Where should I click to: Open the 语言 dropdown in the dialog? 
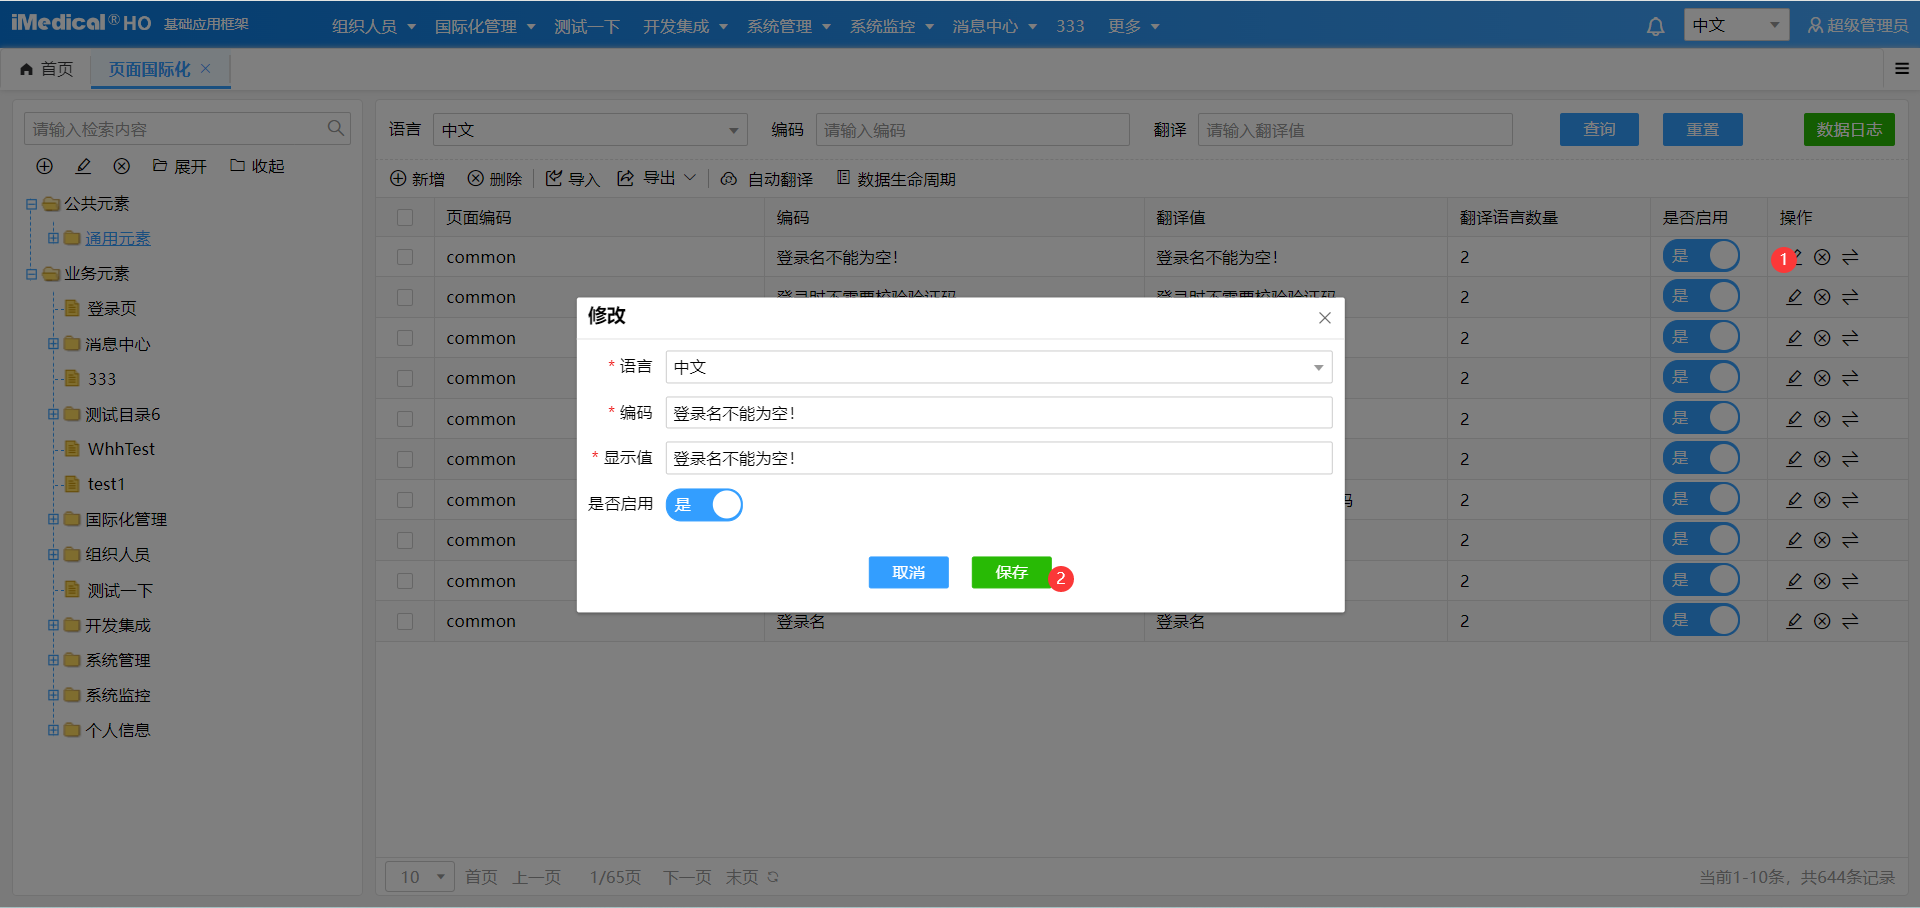pyautogui.click(x=999, y=367)
